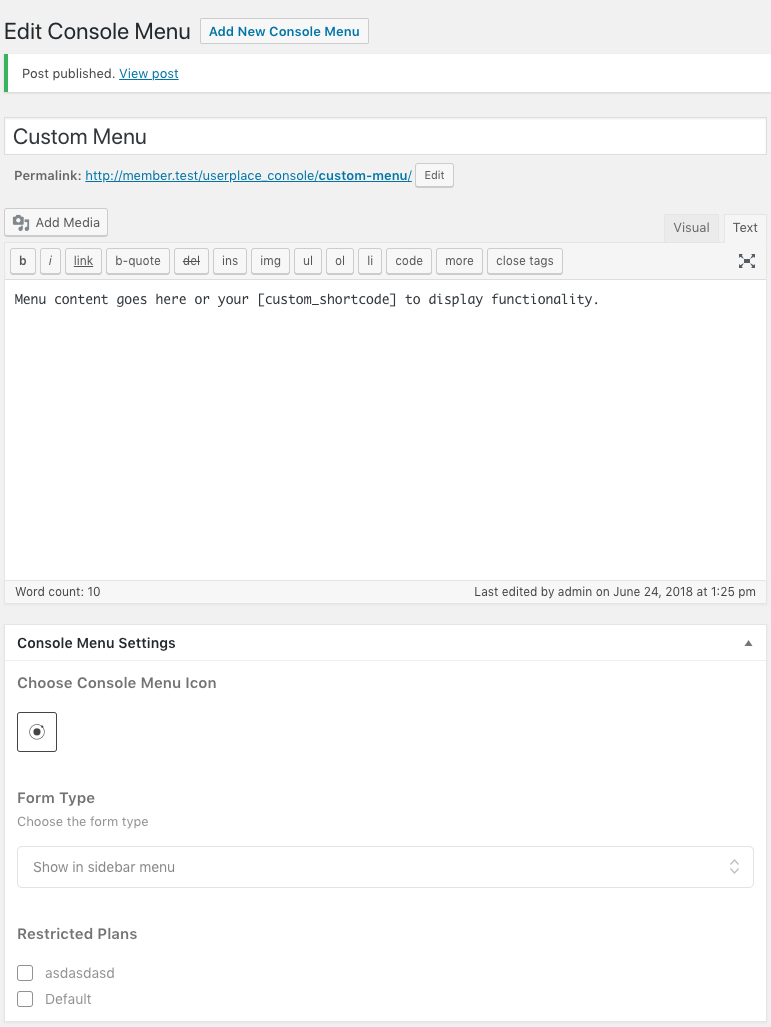The image size is (771, 1027).
Task: Enable the Default restricted plan checkbox
Action: pyautogui.click(x=25, y=999)
